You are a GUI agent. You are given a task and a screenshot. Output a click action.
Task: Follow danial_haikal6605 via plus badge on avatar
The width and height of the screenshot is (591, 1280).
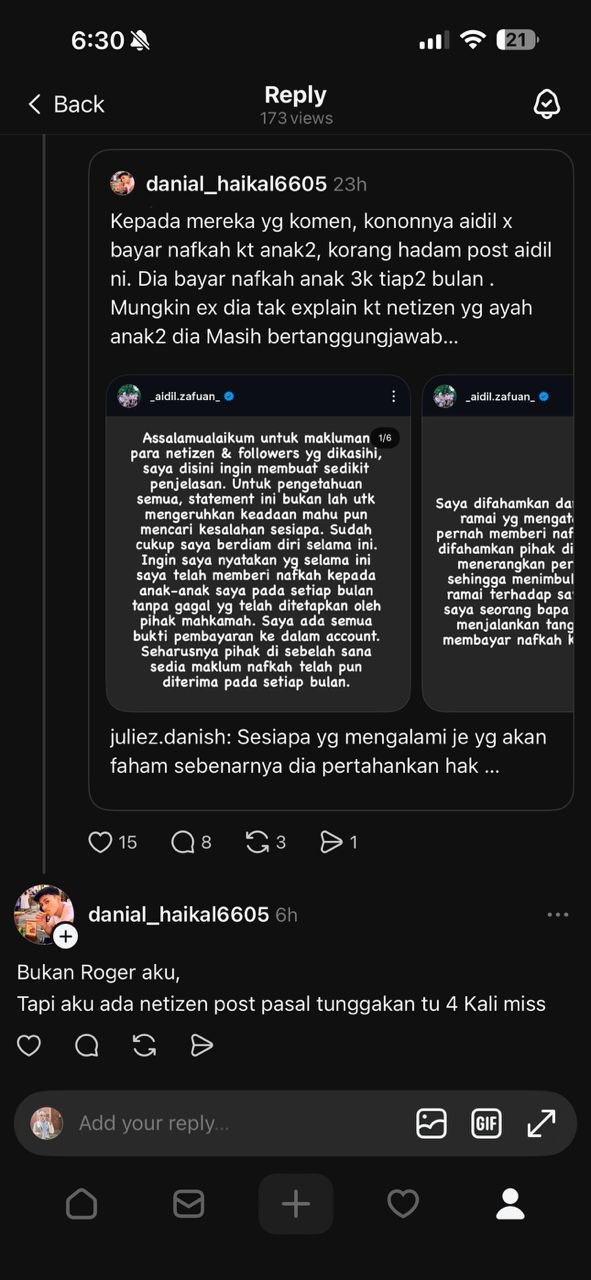coord(66,936)
